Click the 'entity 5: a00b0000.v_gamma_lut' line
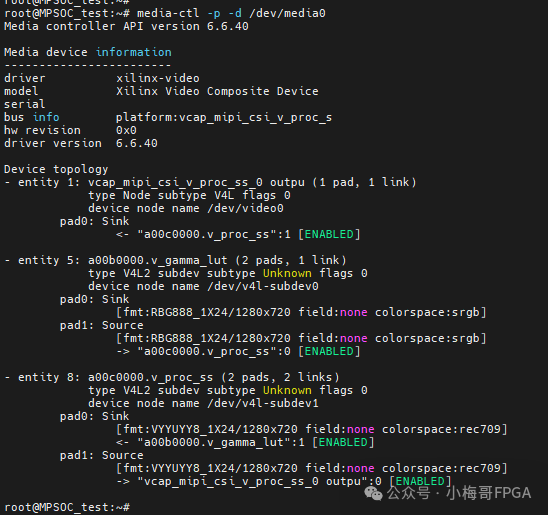 point(175,260)
